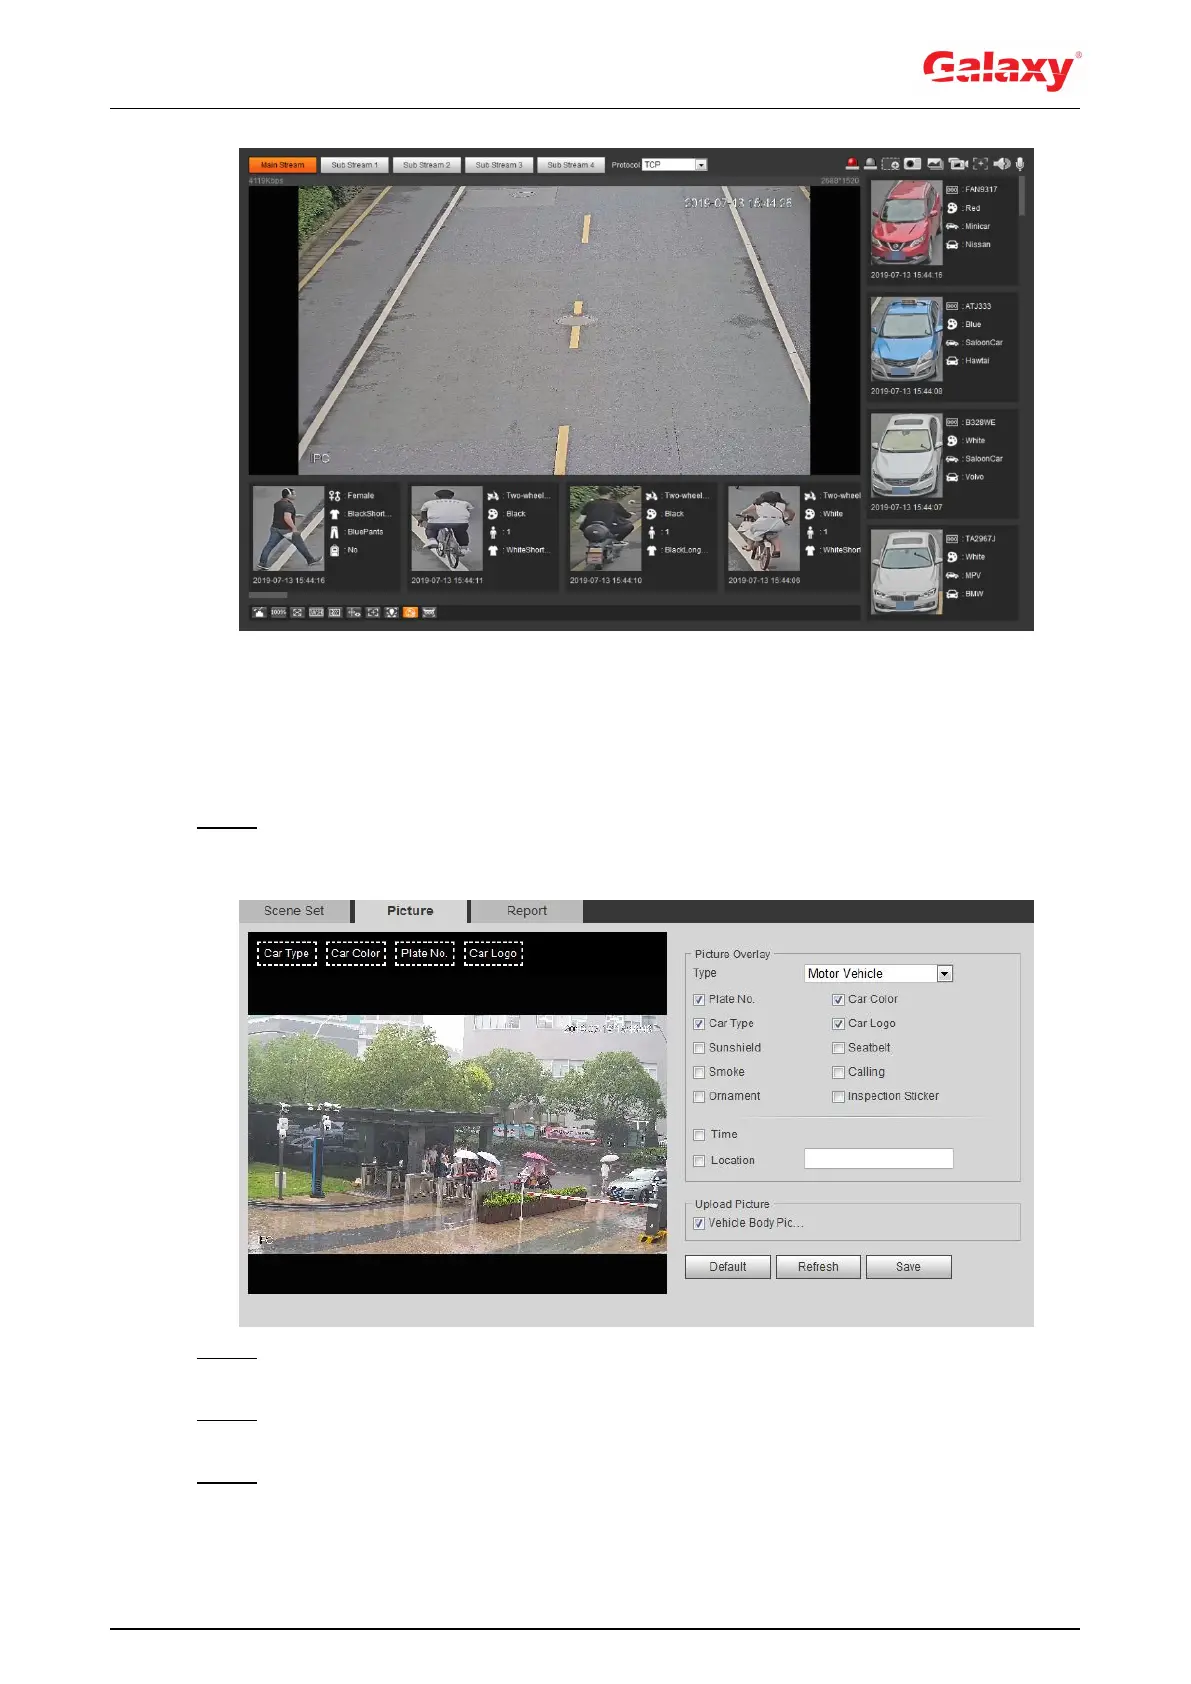Click the Location text input field
The image size is (1191, 1684).
point(878,1159)
